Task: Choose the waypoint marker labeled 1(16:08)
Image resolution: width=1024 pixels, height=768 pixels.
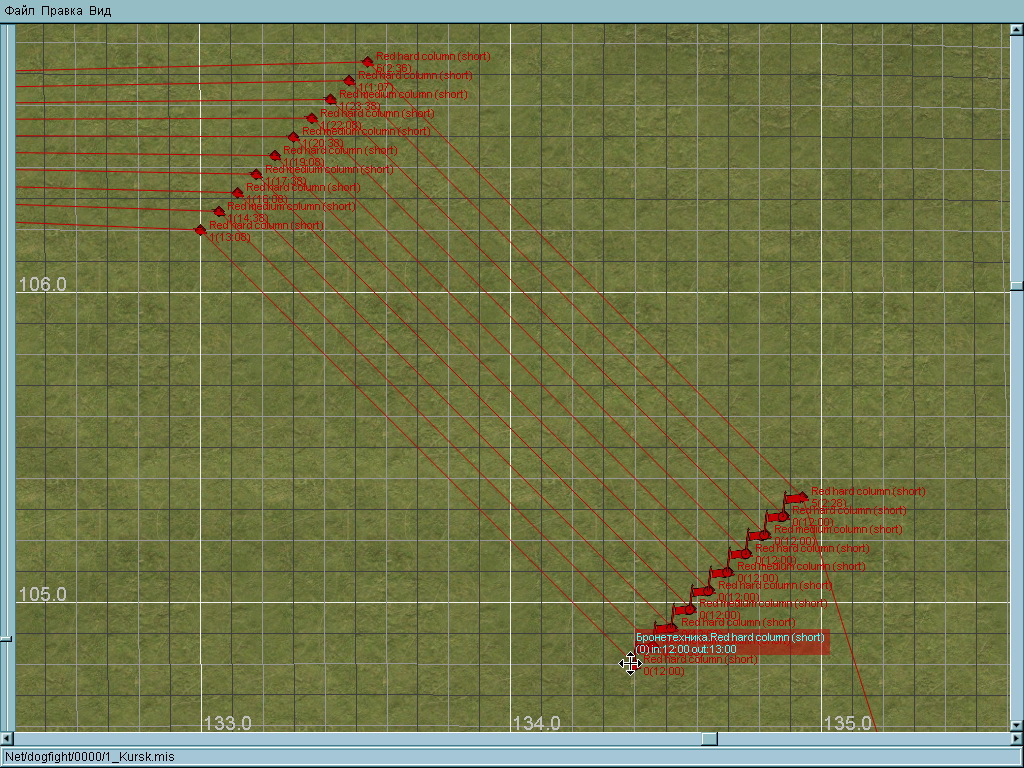Action: pos(238,193)
